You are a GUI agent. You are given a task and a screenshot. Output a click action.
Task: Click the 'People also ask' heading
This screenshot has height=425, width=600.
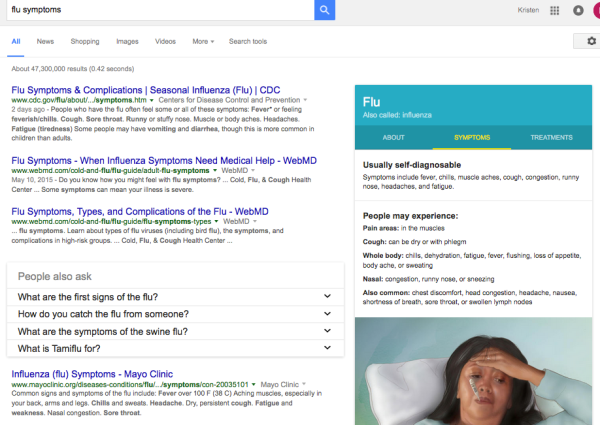(x=55, y=276)
